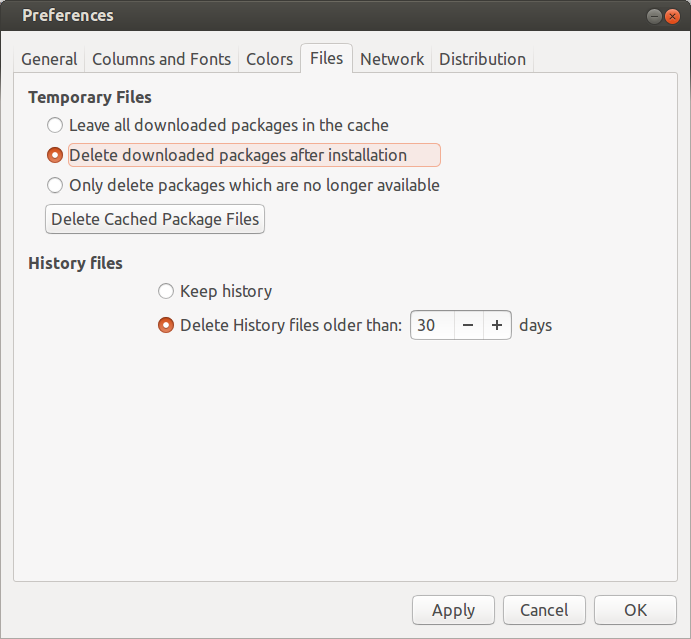The height and width of the screenshot is (639, 691).
Task: Select the Files tab
Action: 326,58
